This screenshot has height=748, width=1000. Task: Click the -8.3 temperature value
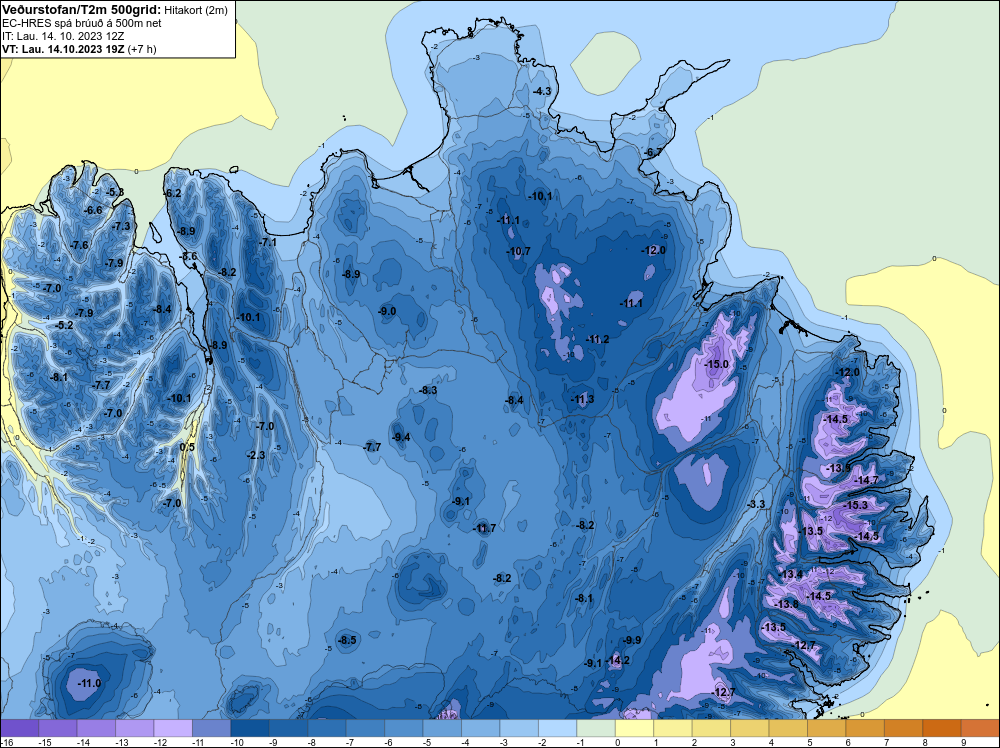pyautogui.click(x=427, y=390)
